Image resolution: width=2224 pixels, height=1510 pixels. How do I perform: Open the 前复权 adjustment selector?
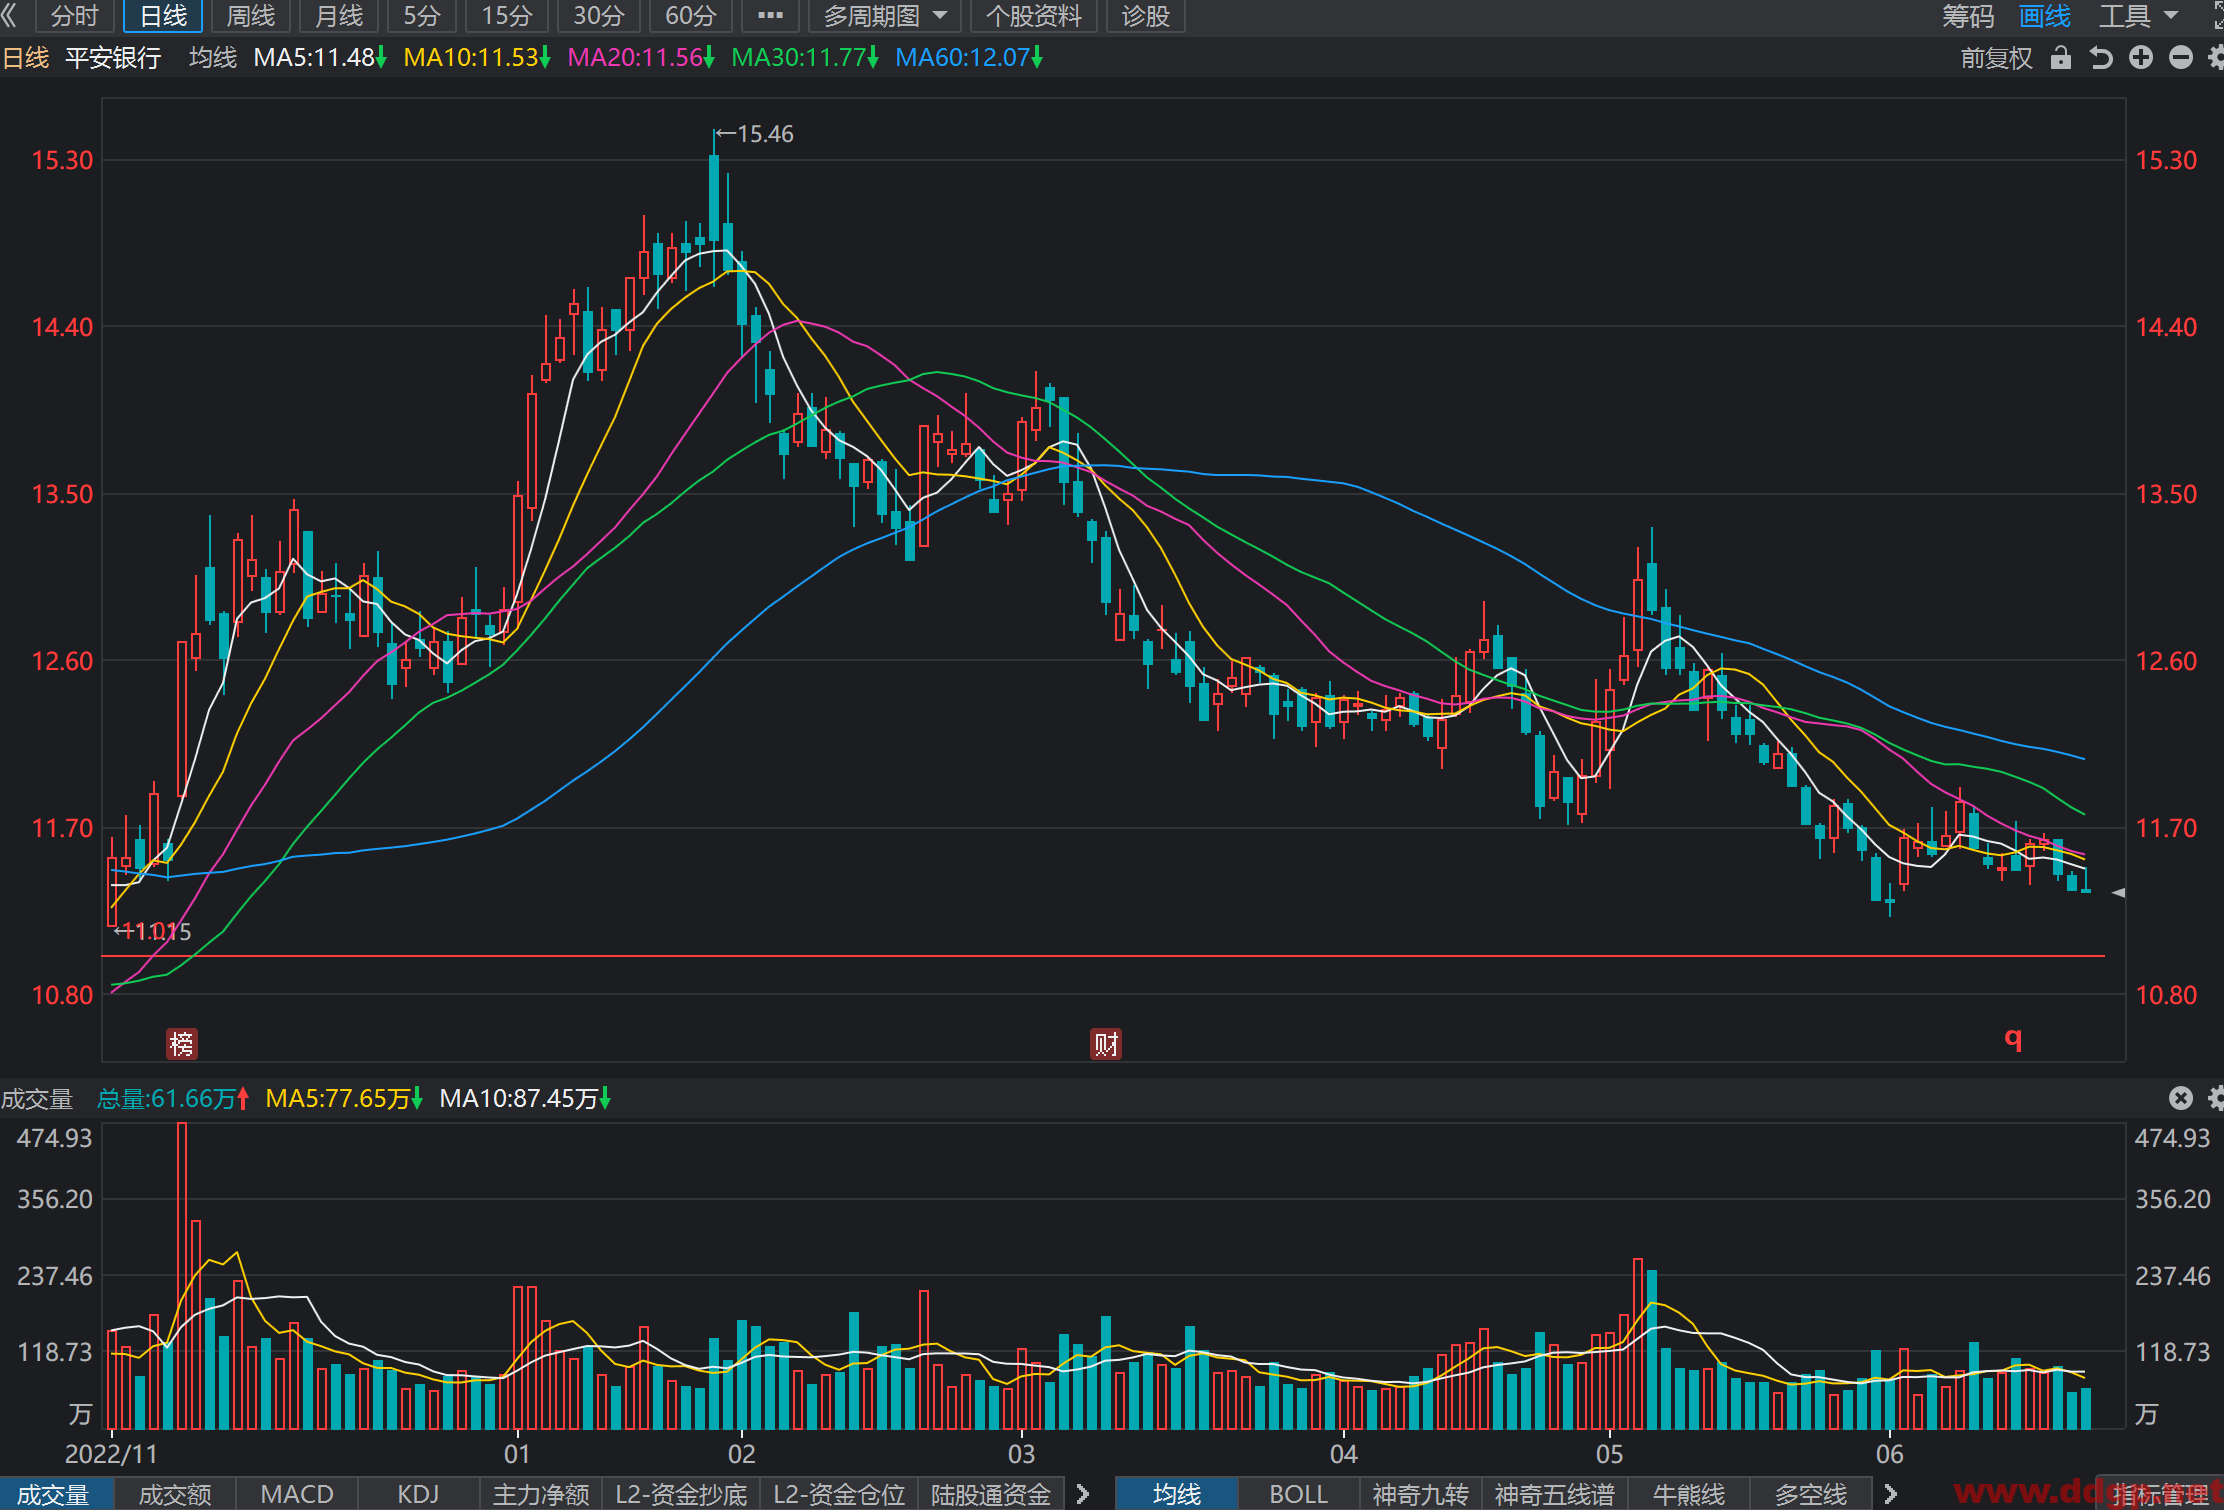pos(1996,57)
